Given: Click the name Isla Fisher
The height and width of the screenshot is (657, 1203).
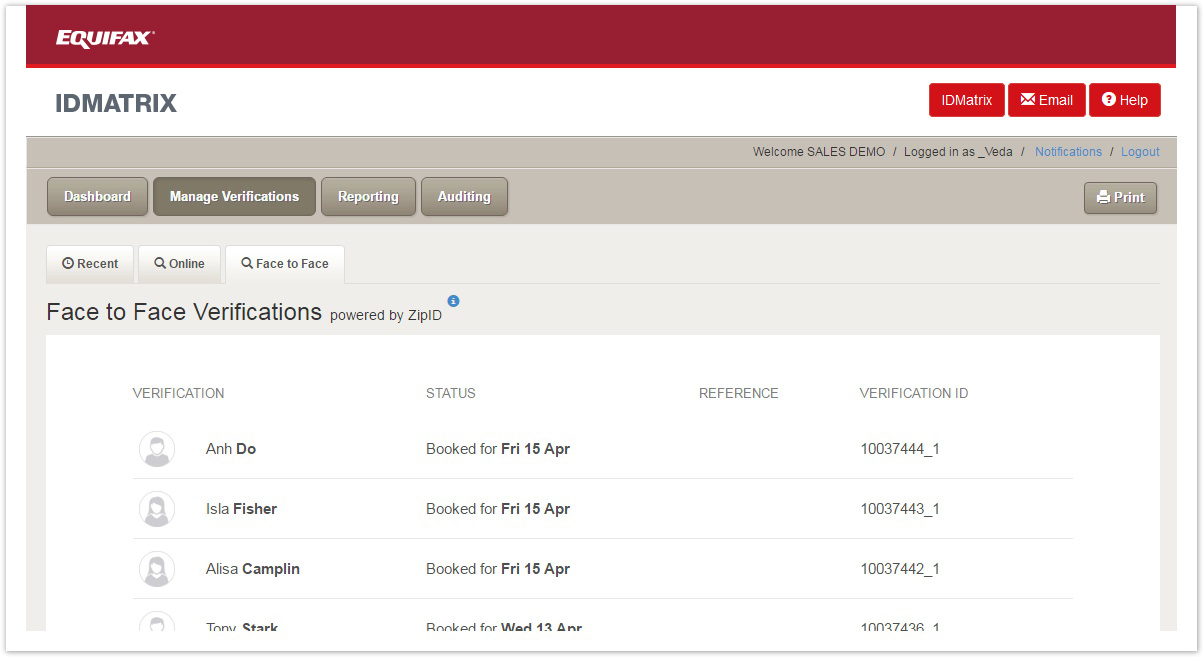Looking at the screenshot, I should (x=241, y=509).
